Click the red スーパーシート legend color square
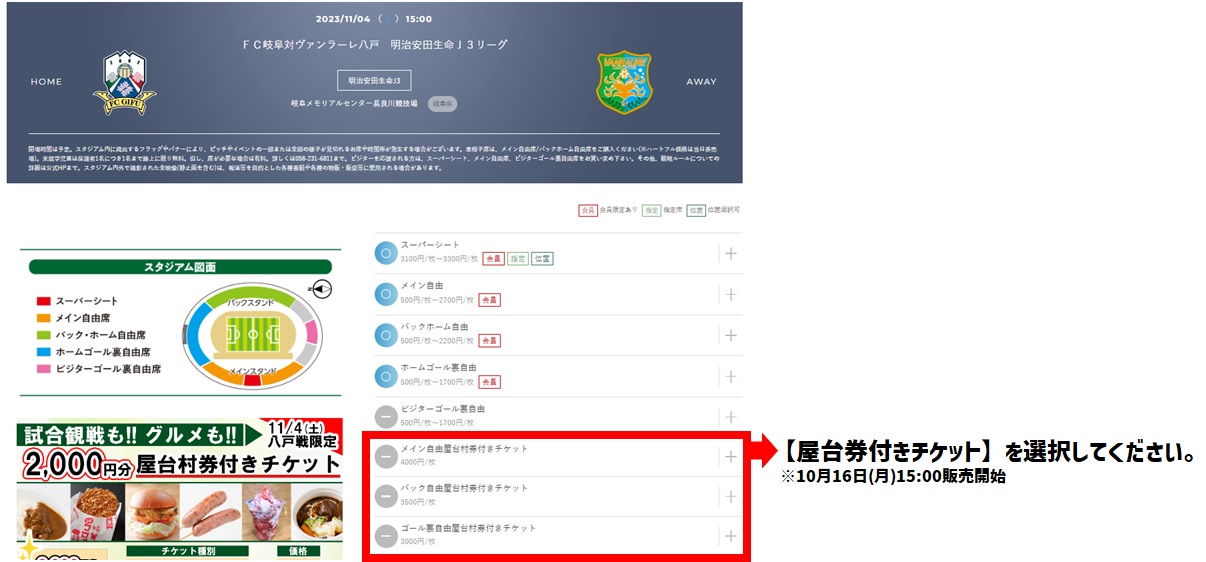The image size is (1206, 562). [43, 301]
